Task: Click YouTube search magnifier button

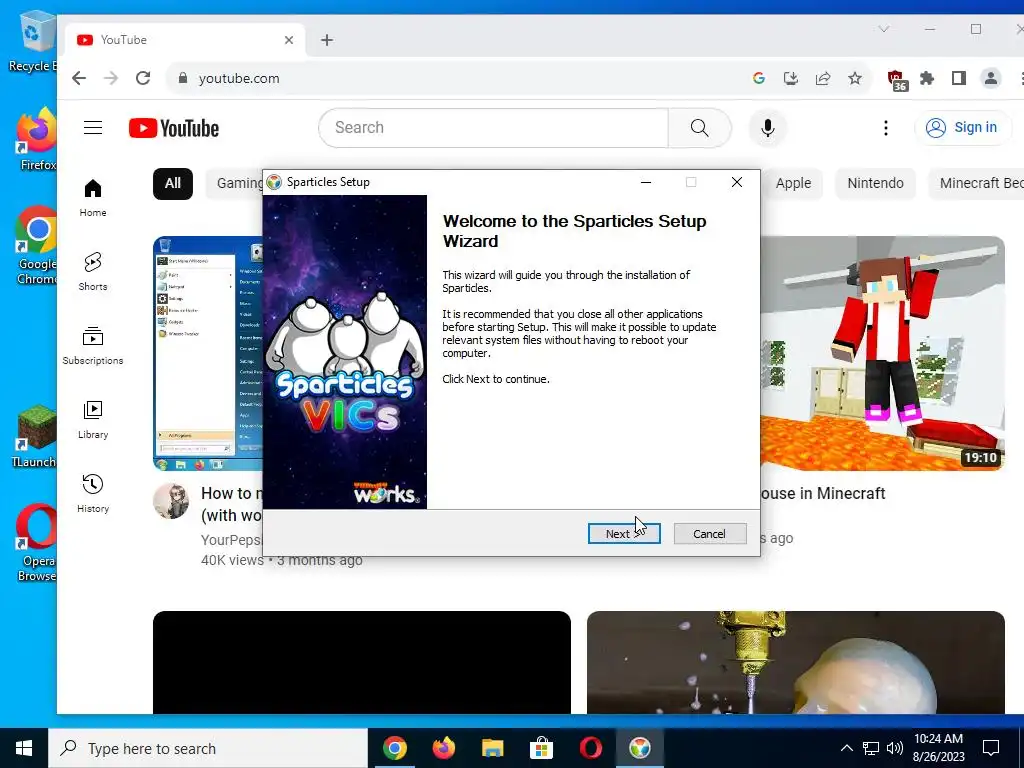Action: click(699, 128)
